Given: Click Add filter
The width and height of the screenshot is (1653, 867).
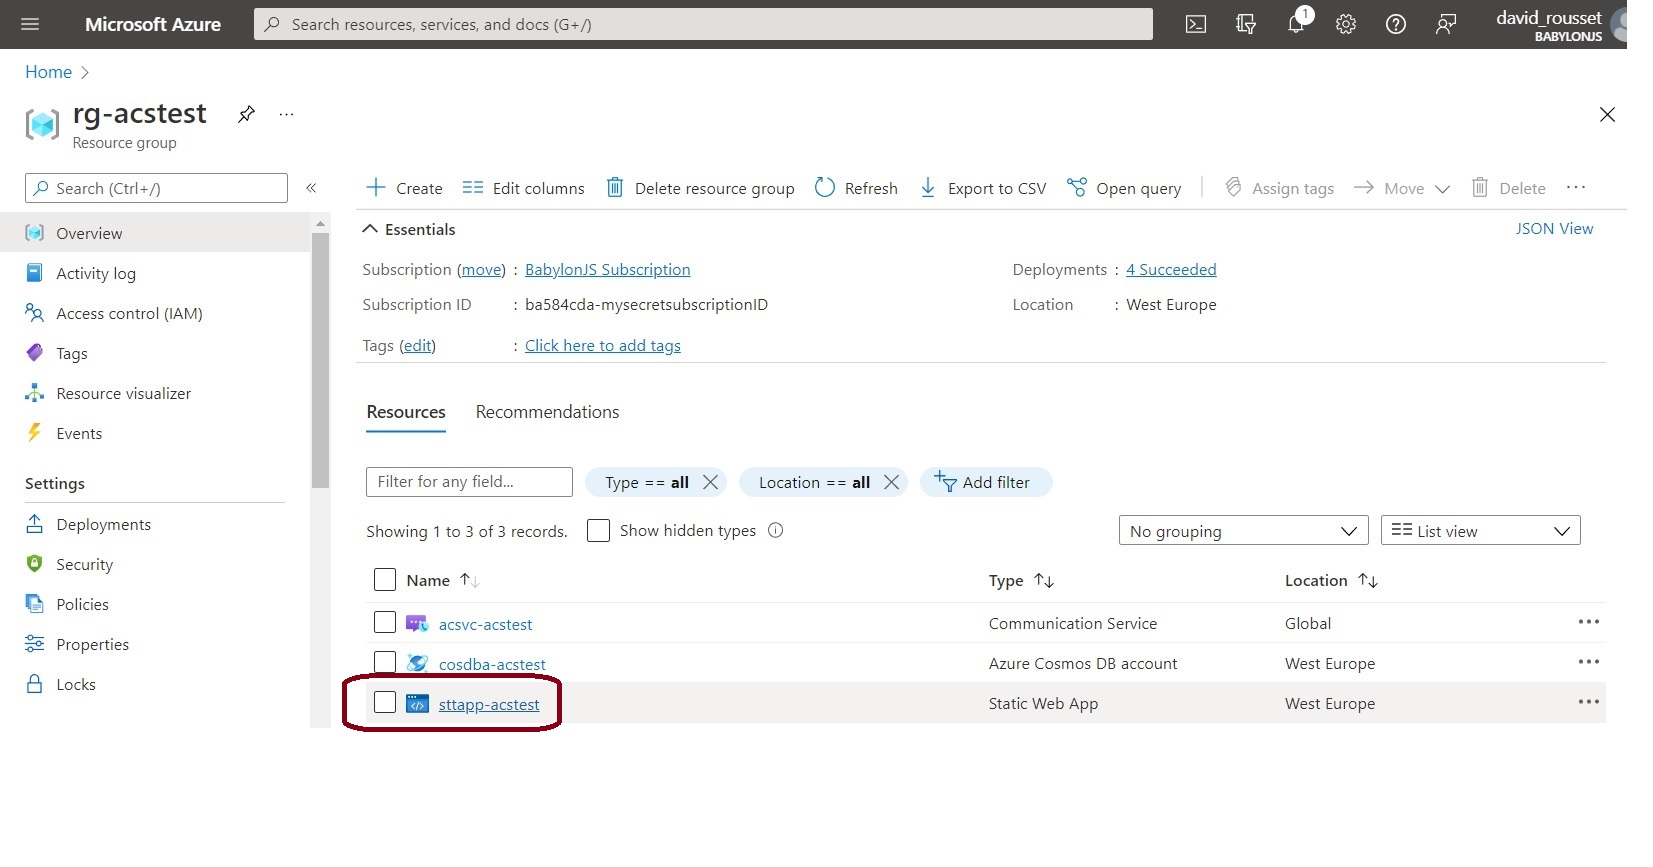Looking at the screenshot, I should tap(985, 482).
